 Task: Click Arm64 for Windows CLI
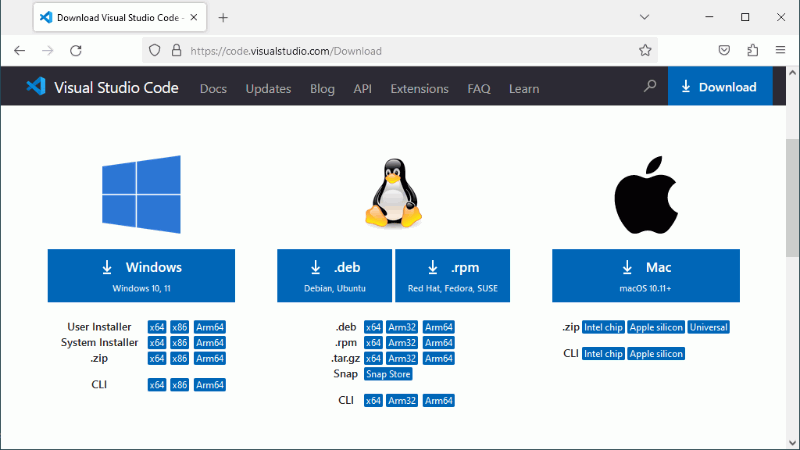click(x=210, y=385)
